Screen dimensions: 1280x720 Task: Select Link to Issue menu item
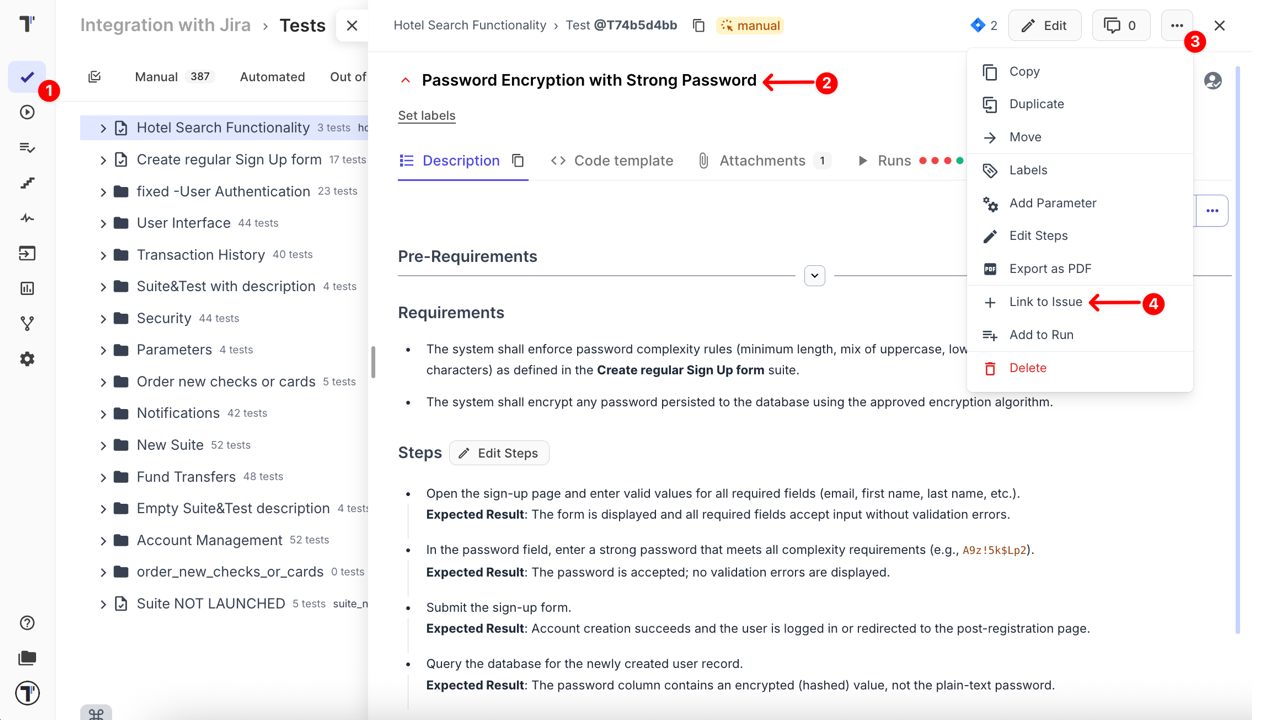click(1045, 302)
